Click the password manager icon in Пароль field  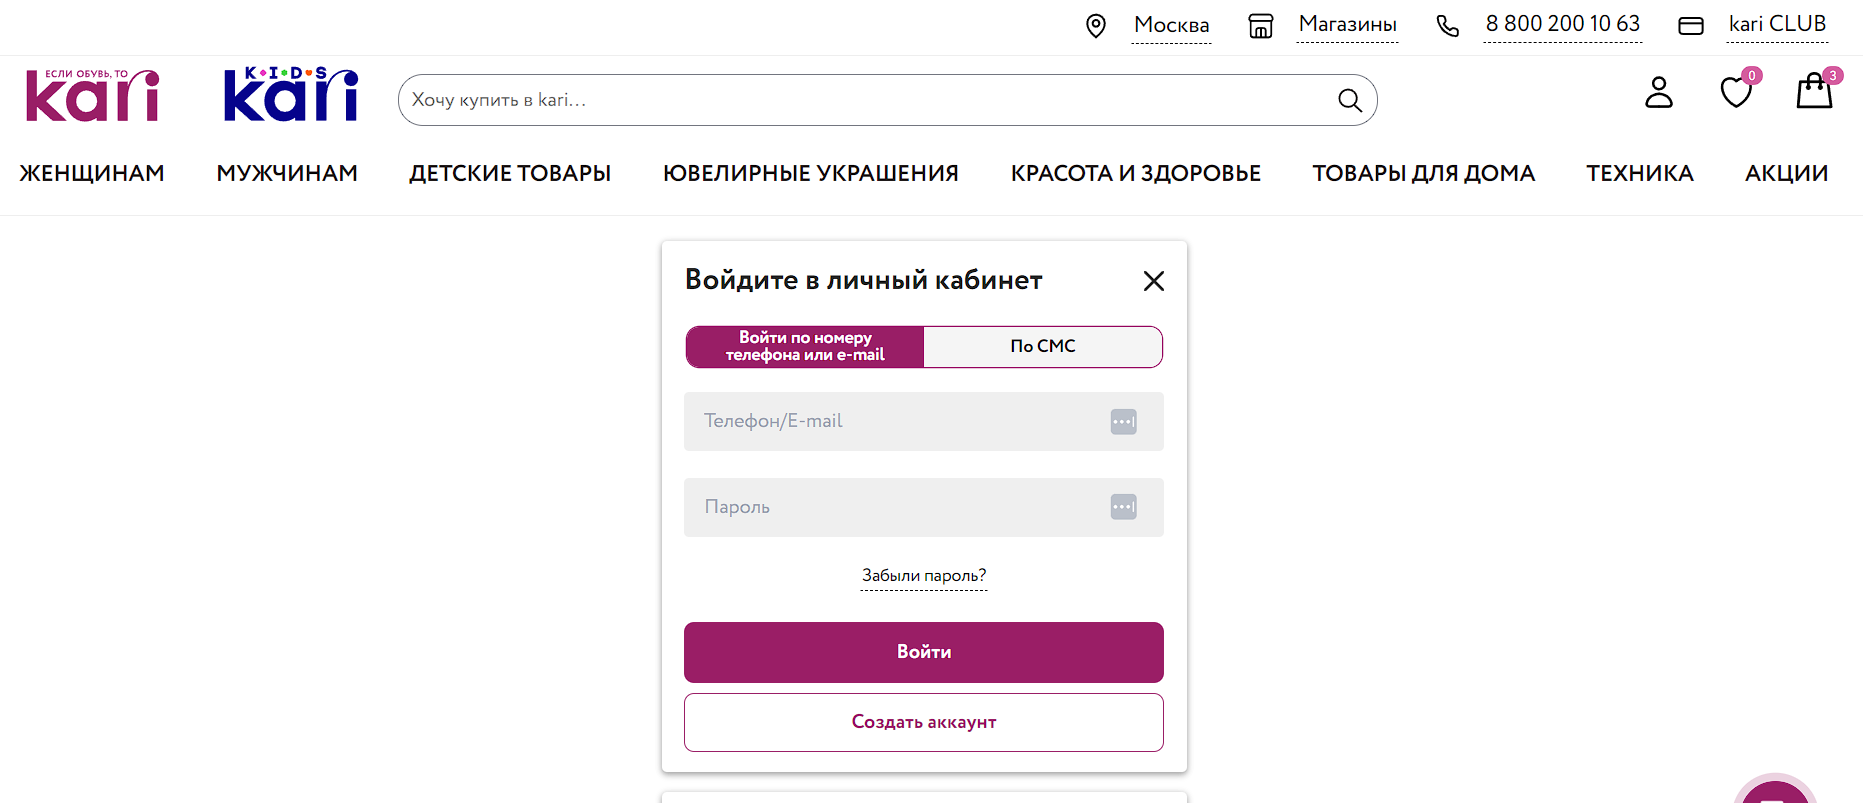click(1123, 508)
